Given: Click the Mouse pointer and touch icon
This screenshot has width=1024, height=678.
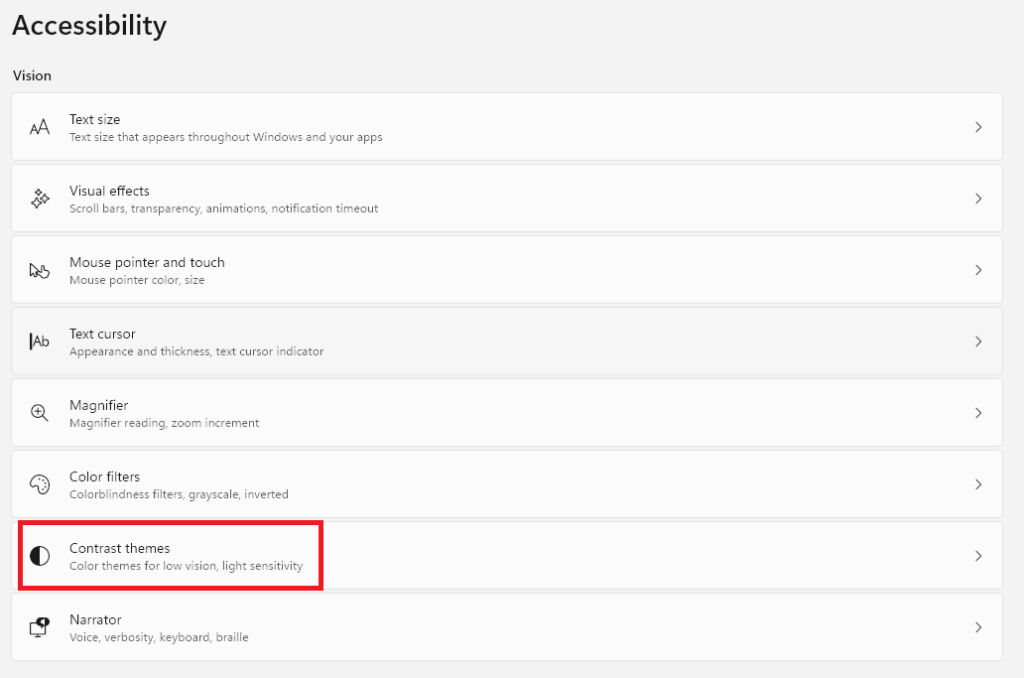Looking at the screenshot, I should [40, 270].
